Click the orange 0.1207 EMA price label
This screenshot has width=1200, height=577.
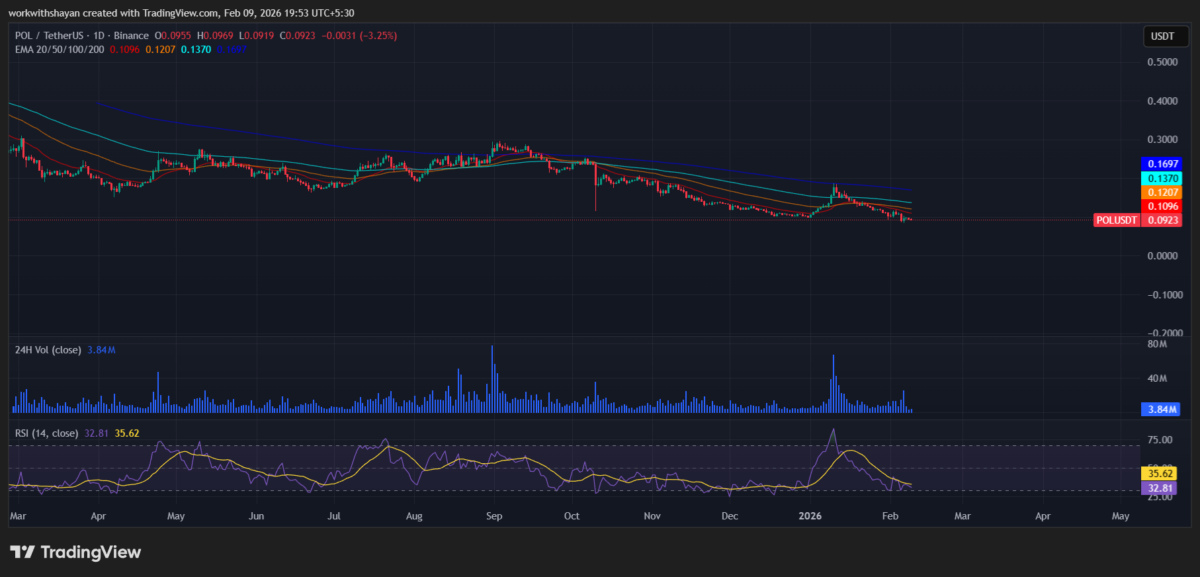point(1161,192)
